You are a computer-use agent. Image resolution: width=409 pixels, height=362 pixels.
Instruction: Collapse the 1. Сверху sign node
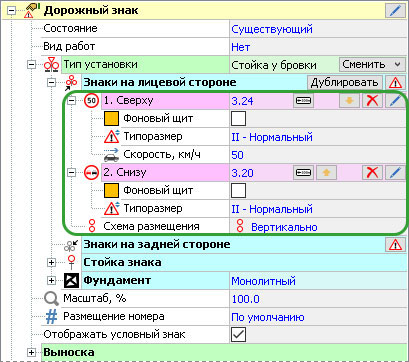point(71,100)
